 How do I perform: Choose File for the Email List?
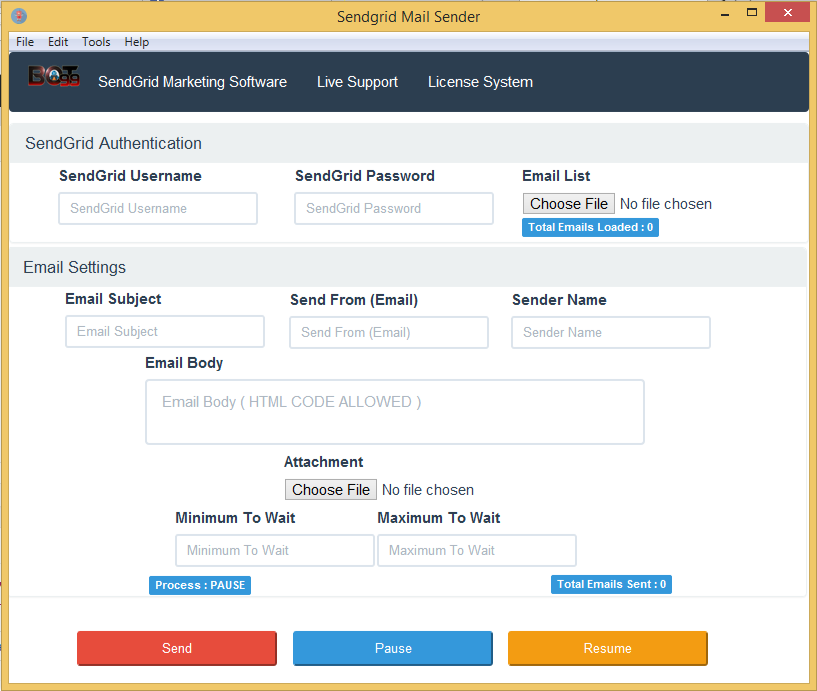point(569,204)
